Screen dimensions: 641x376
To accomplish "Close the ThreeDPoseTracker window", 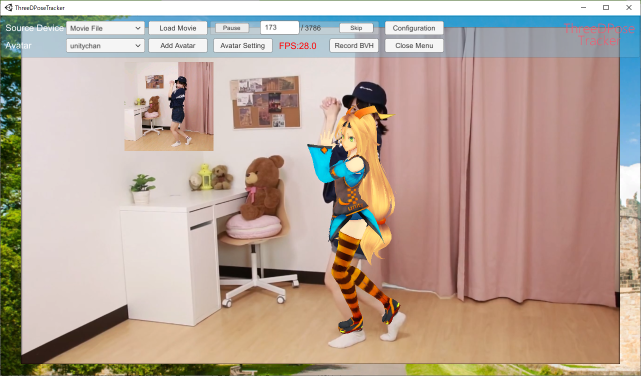I will (x=629, y=7).
